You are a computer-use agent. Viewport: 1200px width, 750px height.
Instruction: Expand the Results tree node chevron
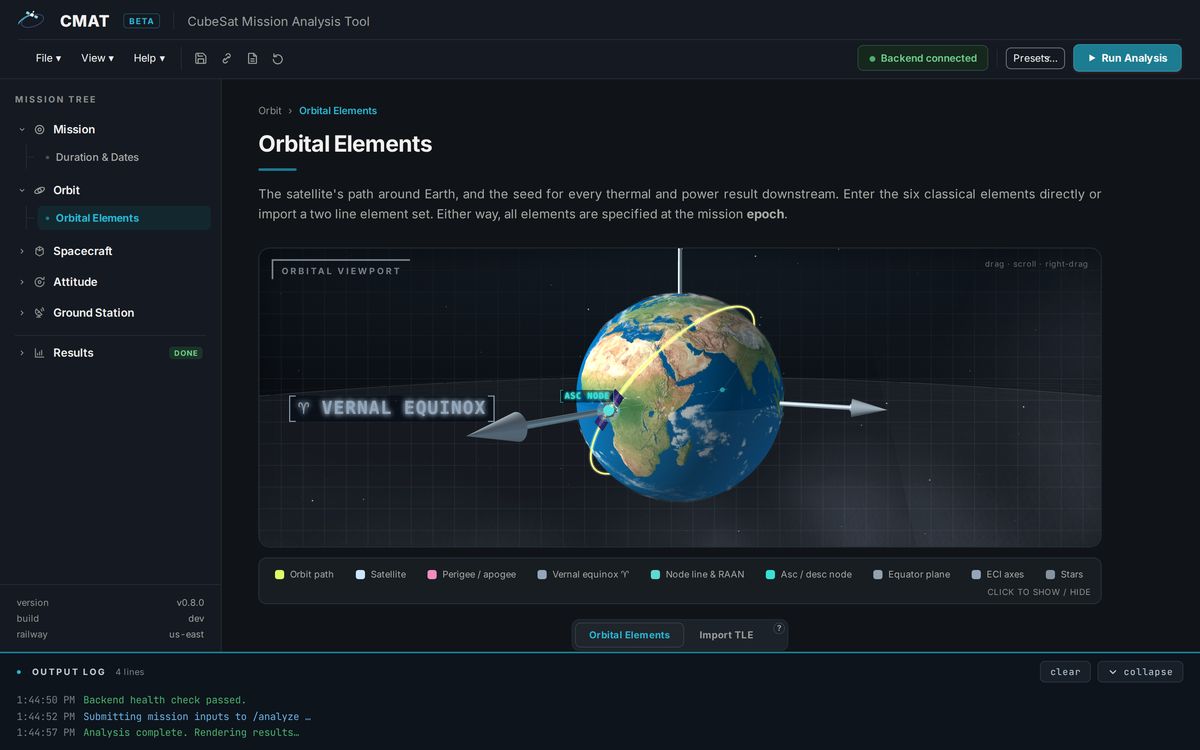click(x=22, y=353)
